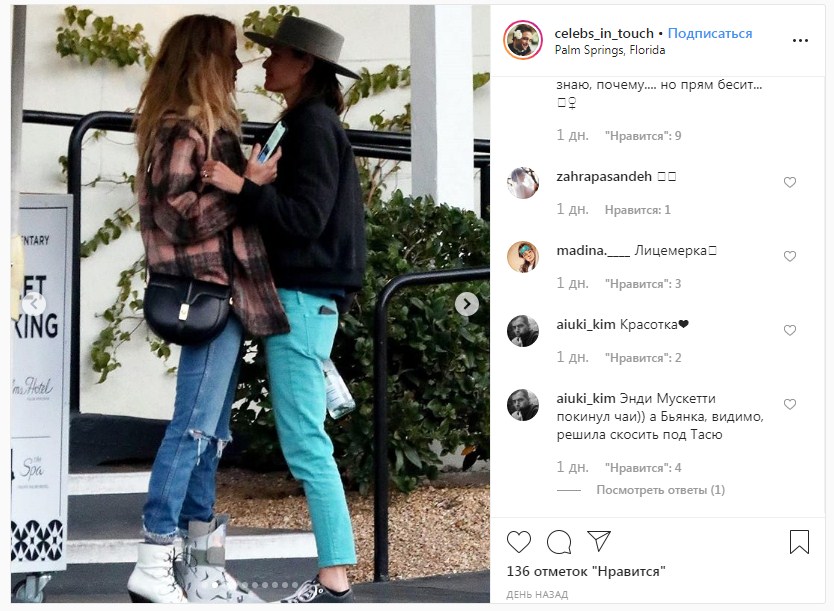This screenshot has height=611, width=834.
Task: Open the celebs_in_touch profile name
Action: coord(604,34)
